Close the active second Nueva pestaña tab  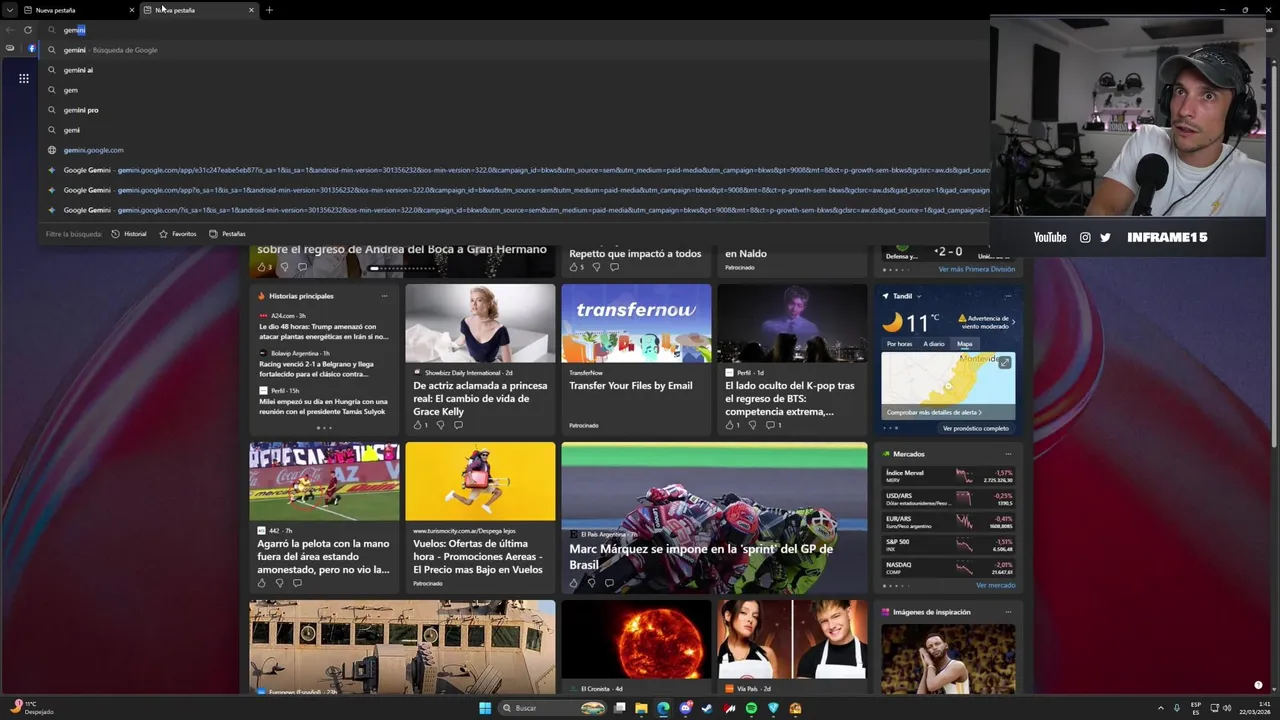251,10
